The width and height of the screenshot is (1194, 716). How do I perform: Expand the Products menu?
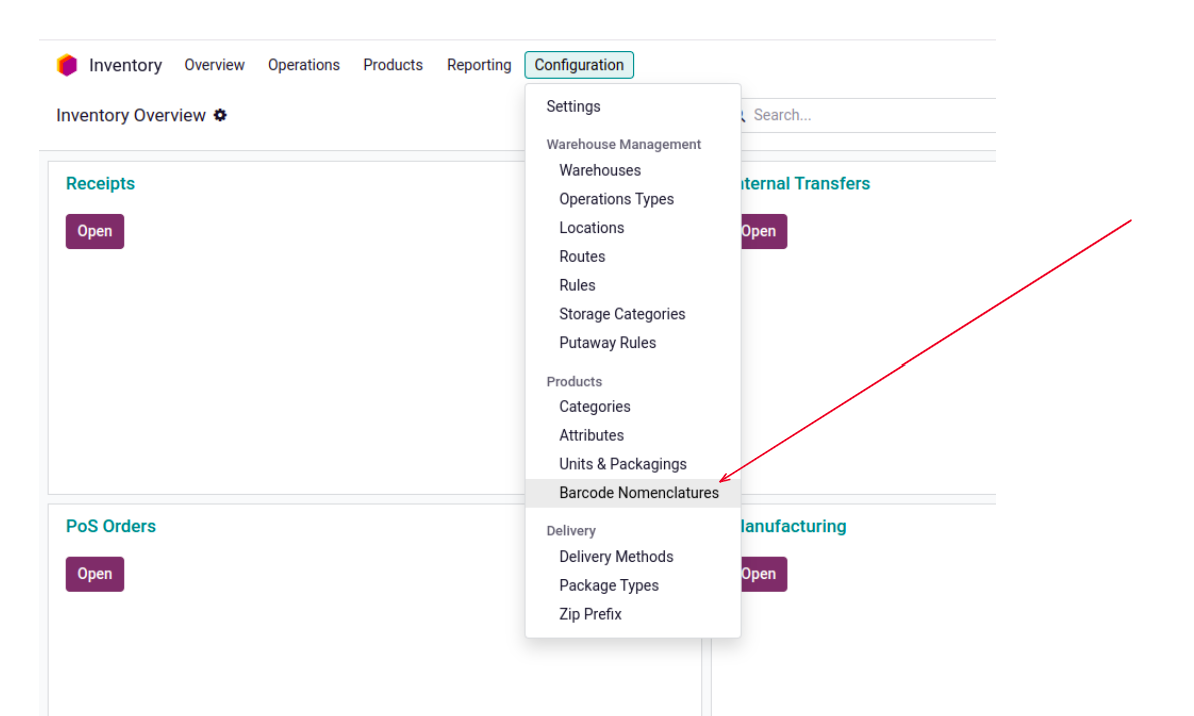pyautogui.click(x=393, y=65)
